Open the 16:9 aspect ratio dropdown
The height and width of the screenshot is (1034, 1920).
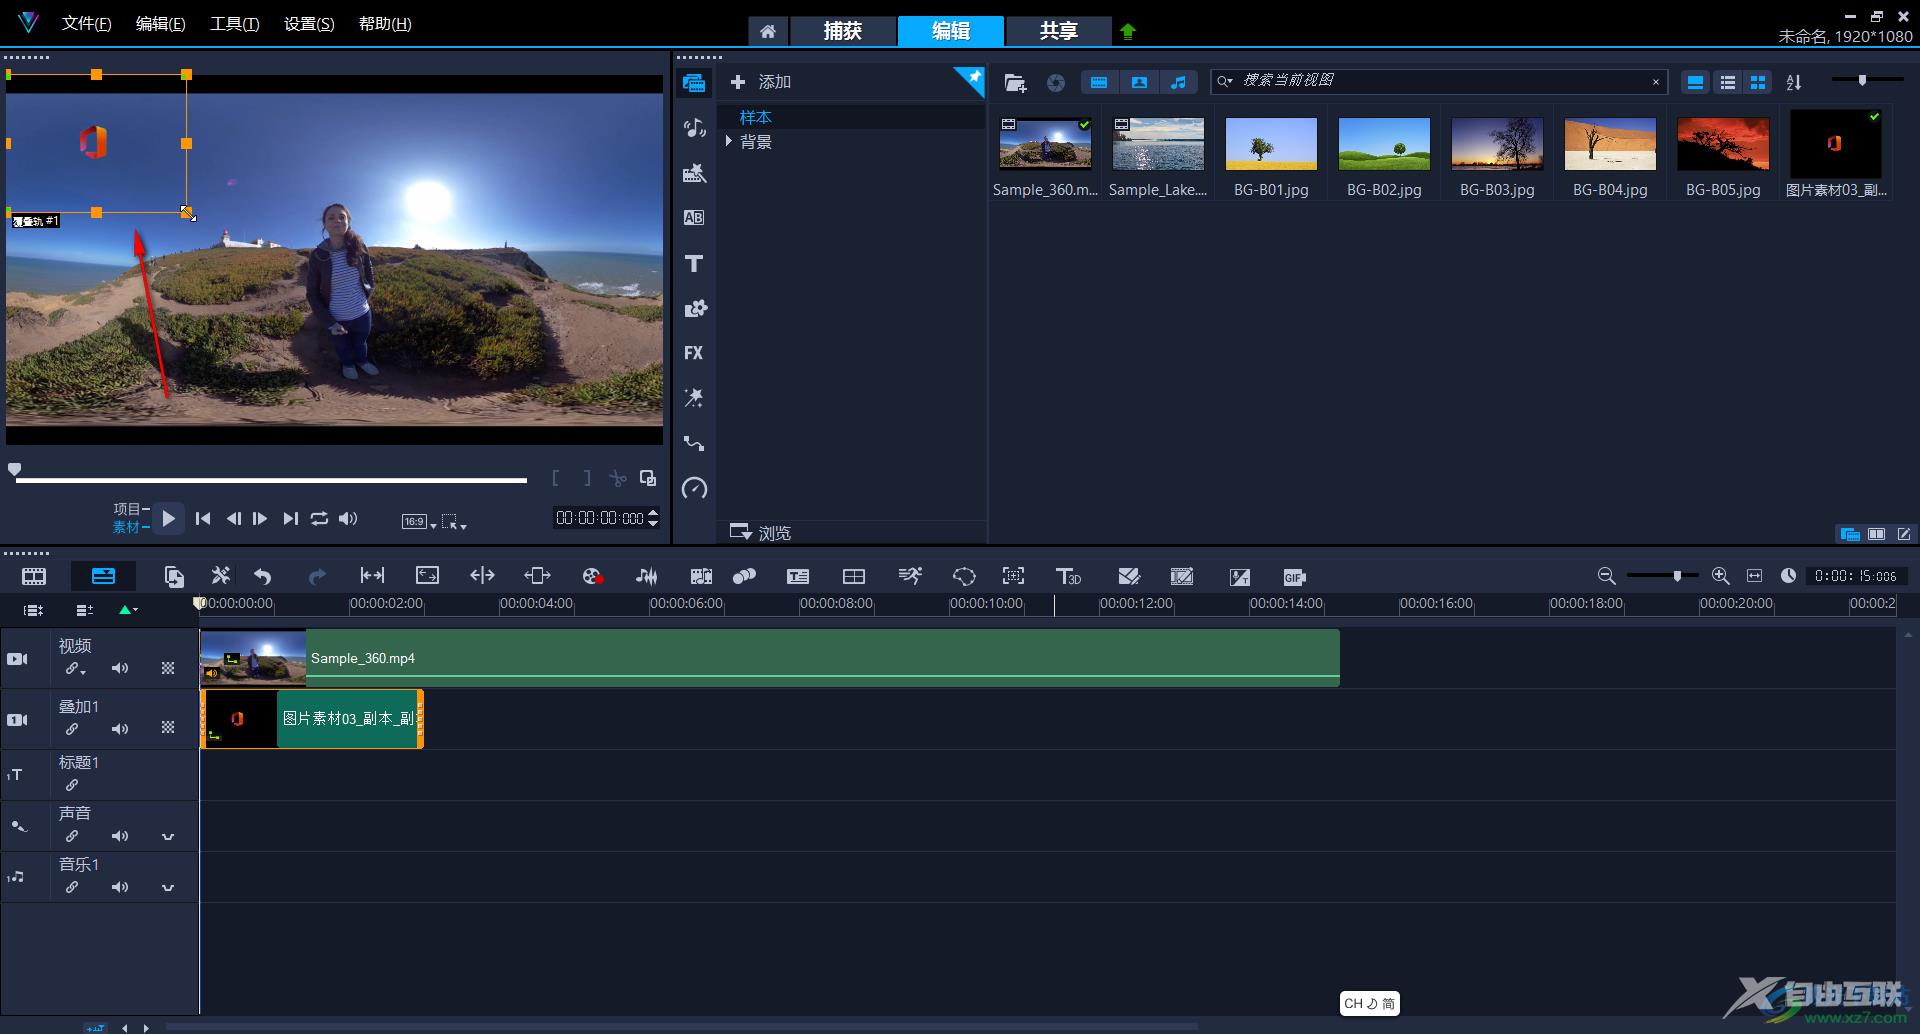coord(419,521)
